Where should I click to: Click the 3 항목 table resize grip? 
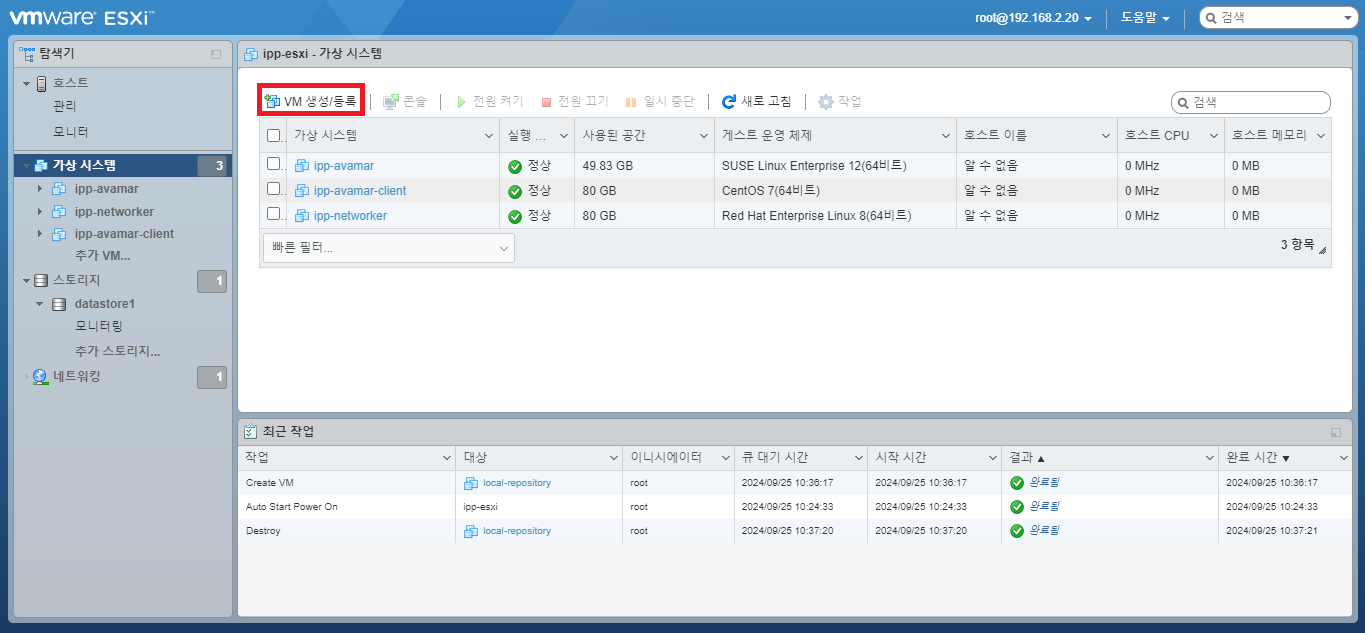[x=1322, y=251]
